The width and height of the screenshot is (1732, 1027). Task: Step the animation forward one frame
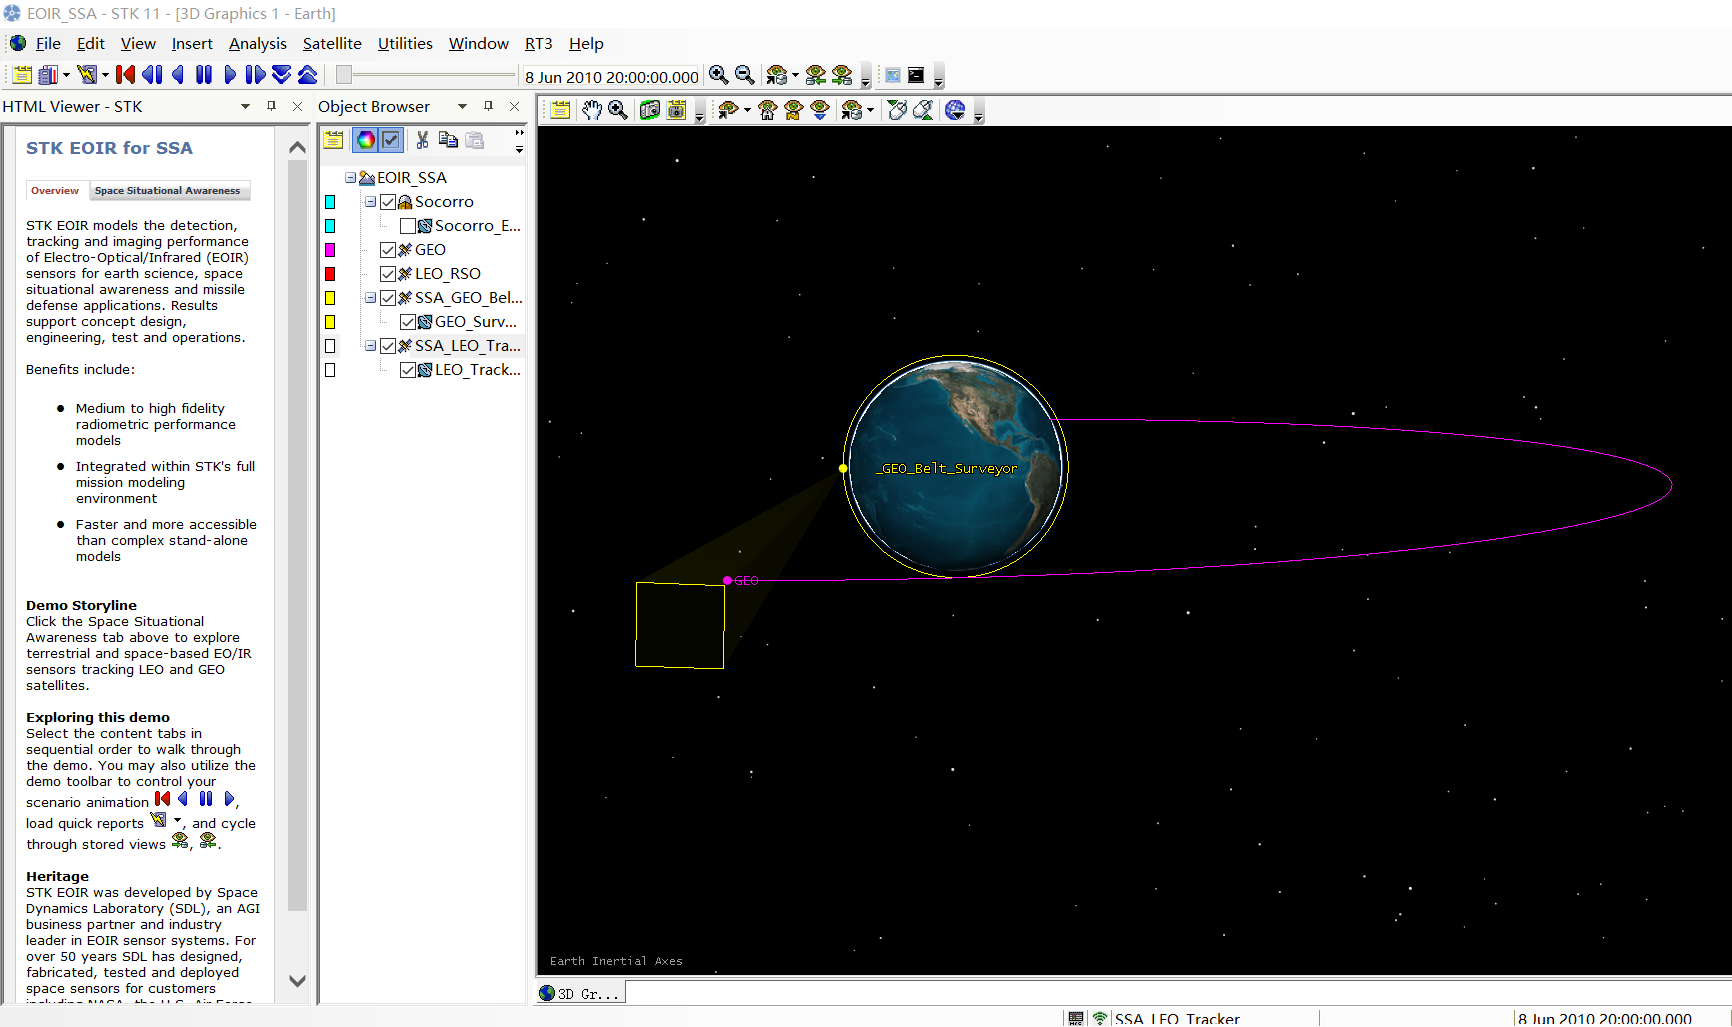click(255, 75)
